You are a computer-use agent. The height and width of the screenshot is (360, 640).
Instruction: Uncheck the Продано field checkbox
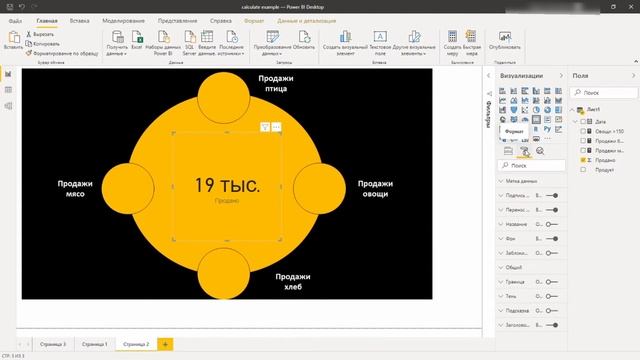583,160
